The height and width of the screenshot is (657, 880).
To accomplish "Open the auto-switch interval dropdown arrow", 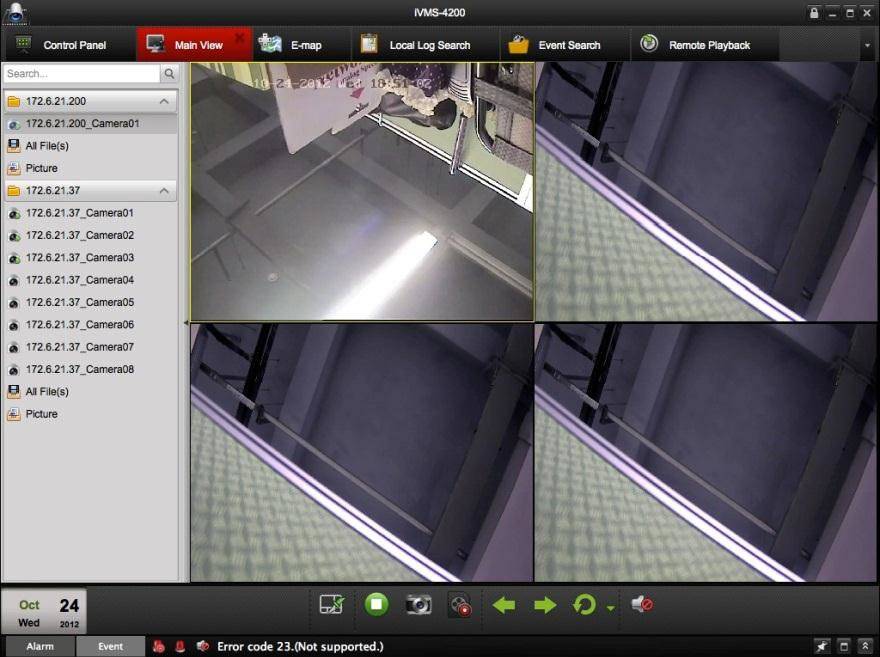I will click(610, 607).
